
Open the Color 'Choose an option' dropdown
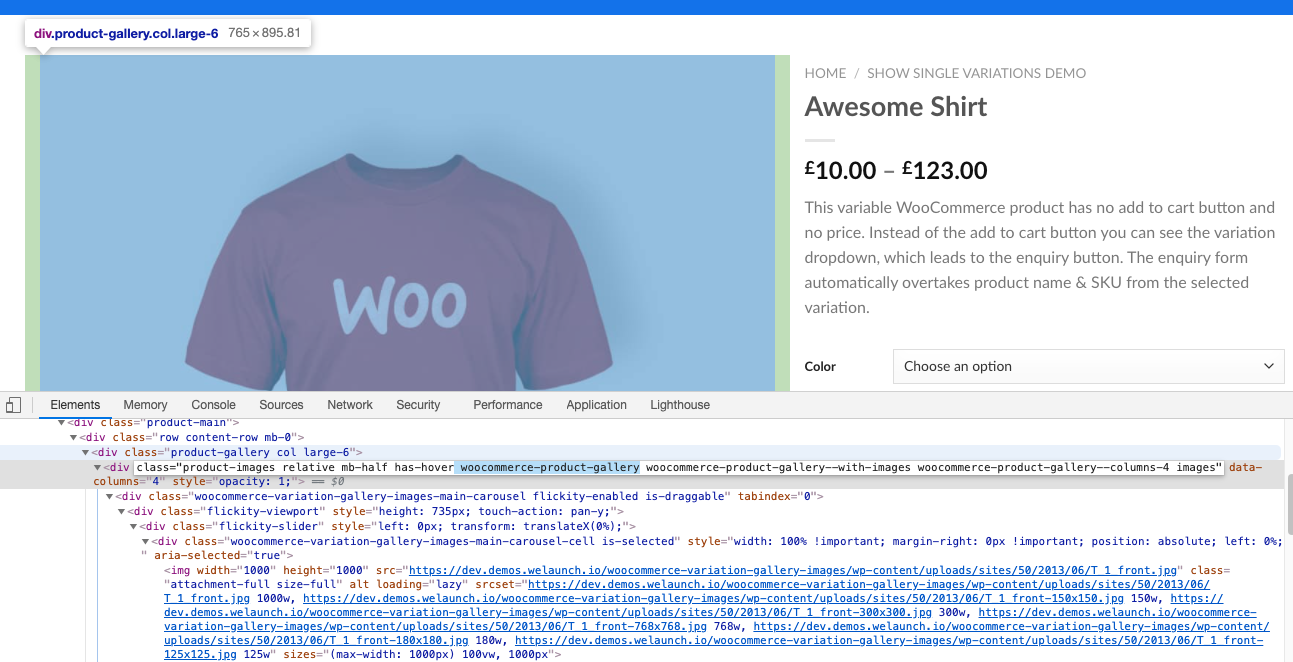click(1088, 366)
